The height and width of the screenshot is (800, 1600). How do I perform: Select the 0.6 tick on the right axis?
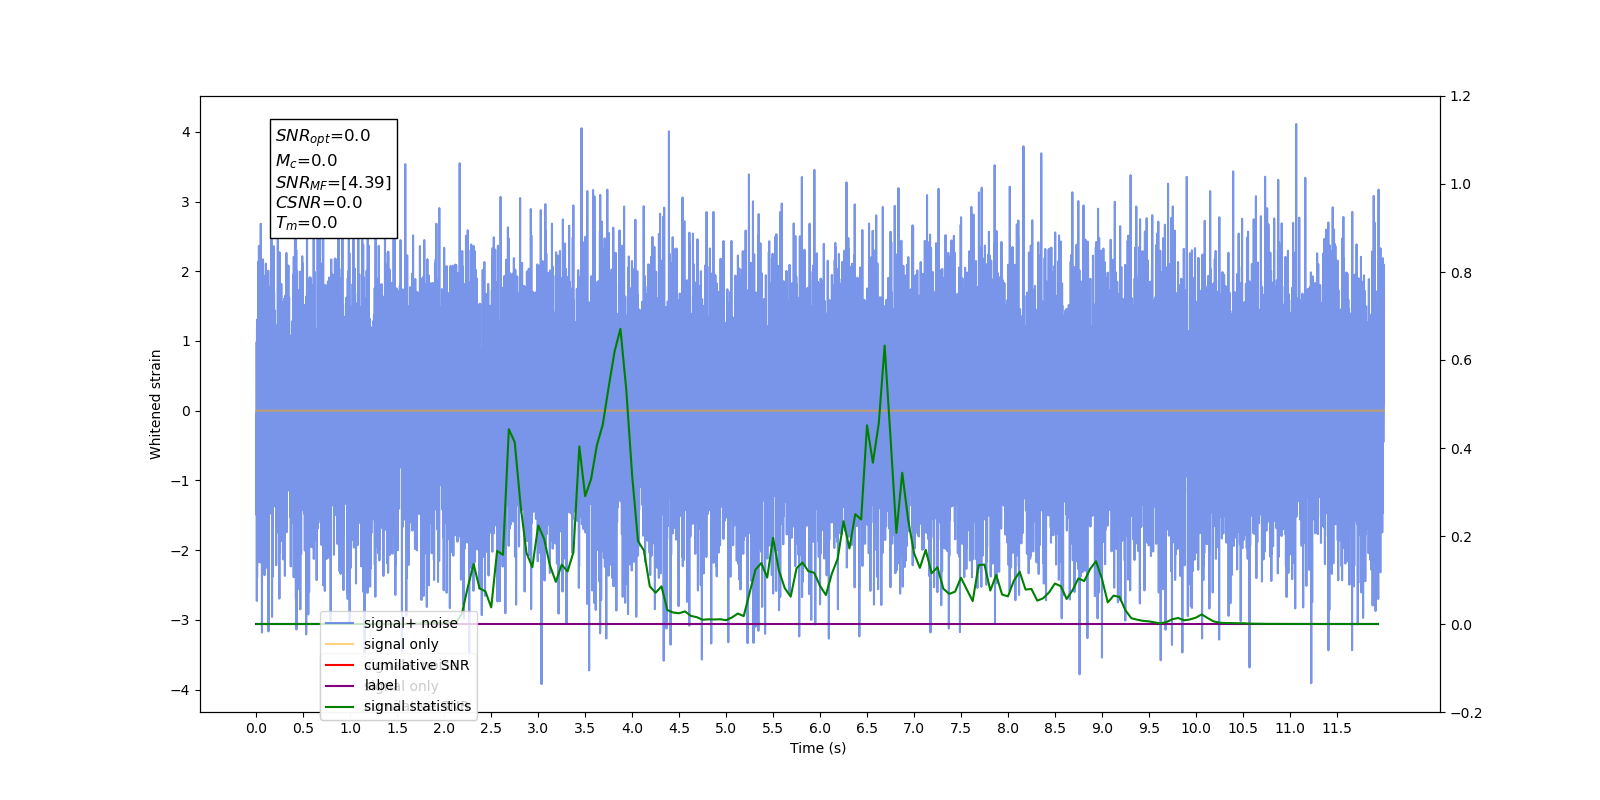point(1461,361)
